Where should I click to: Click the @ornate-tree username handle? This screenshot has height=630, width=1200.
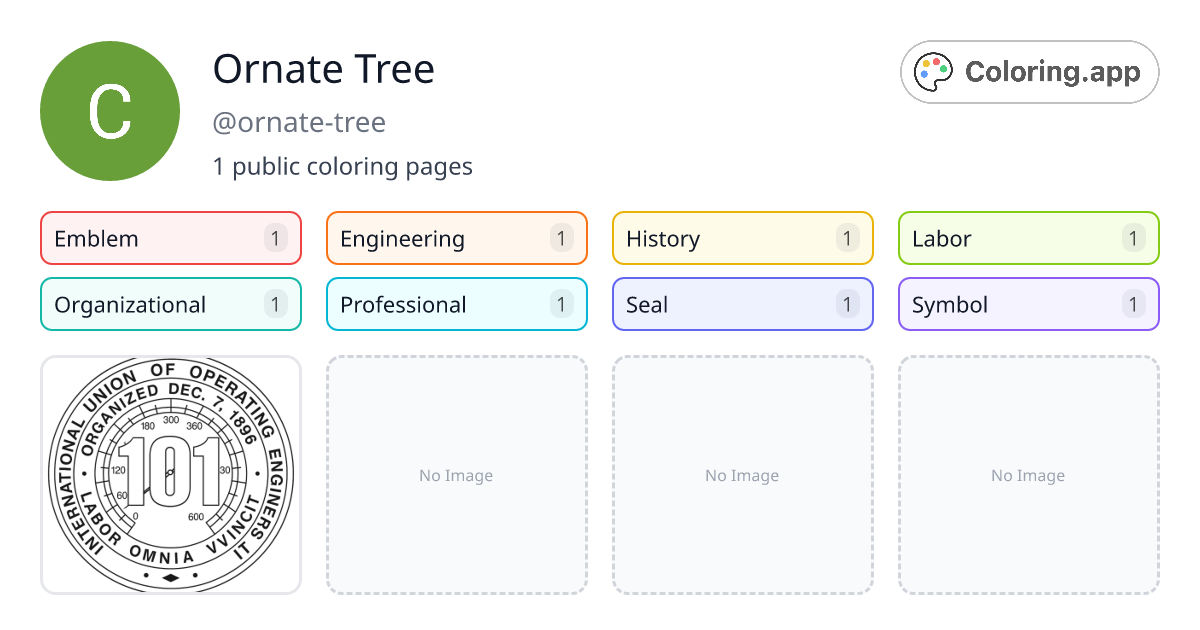(x=299, y=123)
